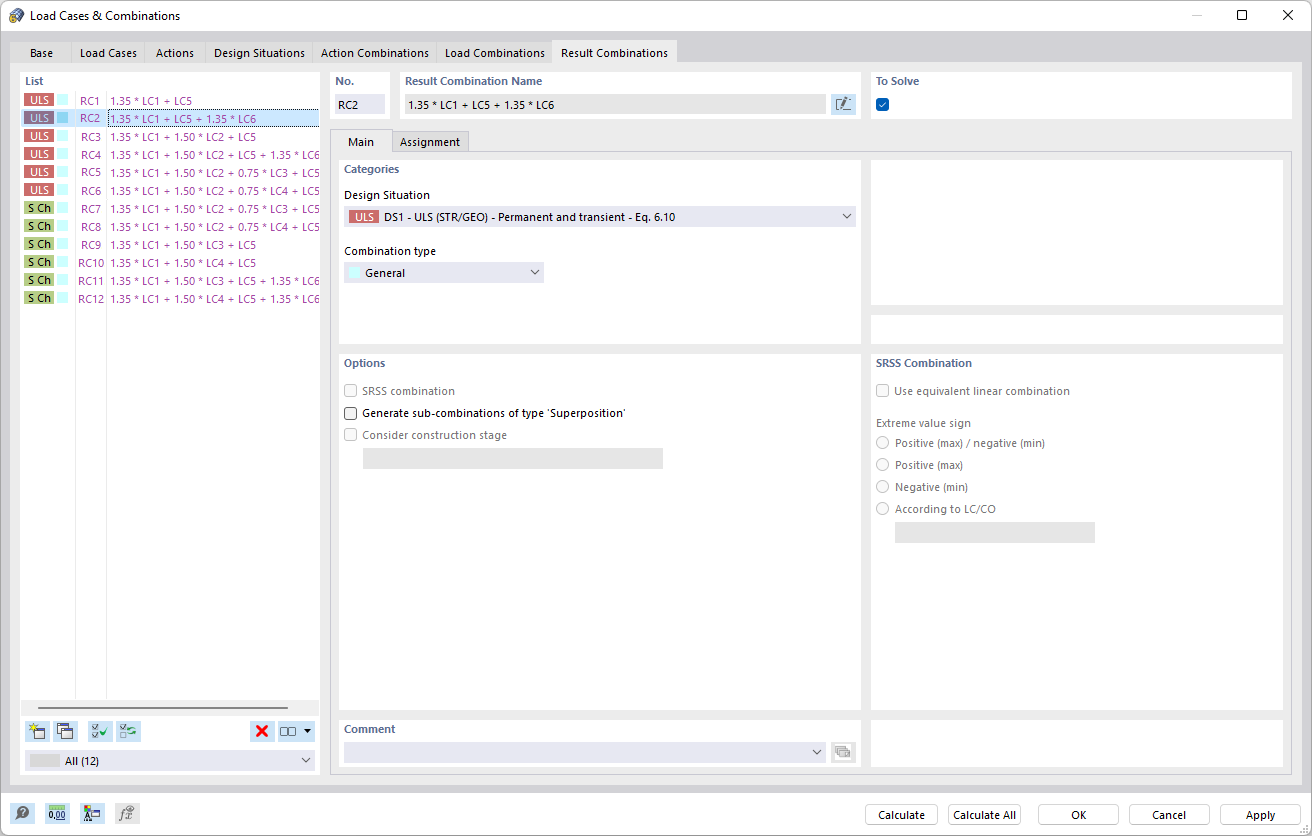Image resolution: width=1312 pixels, height=836 pixels.
Task: Create a new result combination
Action: pos(37,731)
